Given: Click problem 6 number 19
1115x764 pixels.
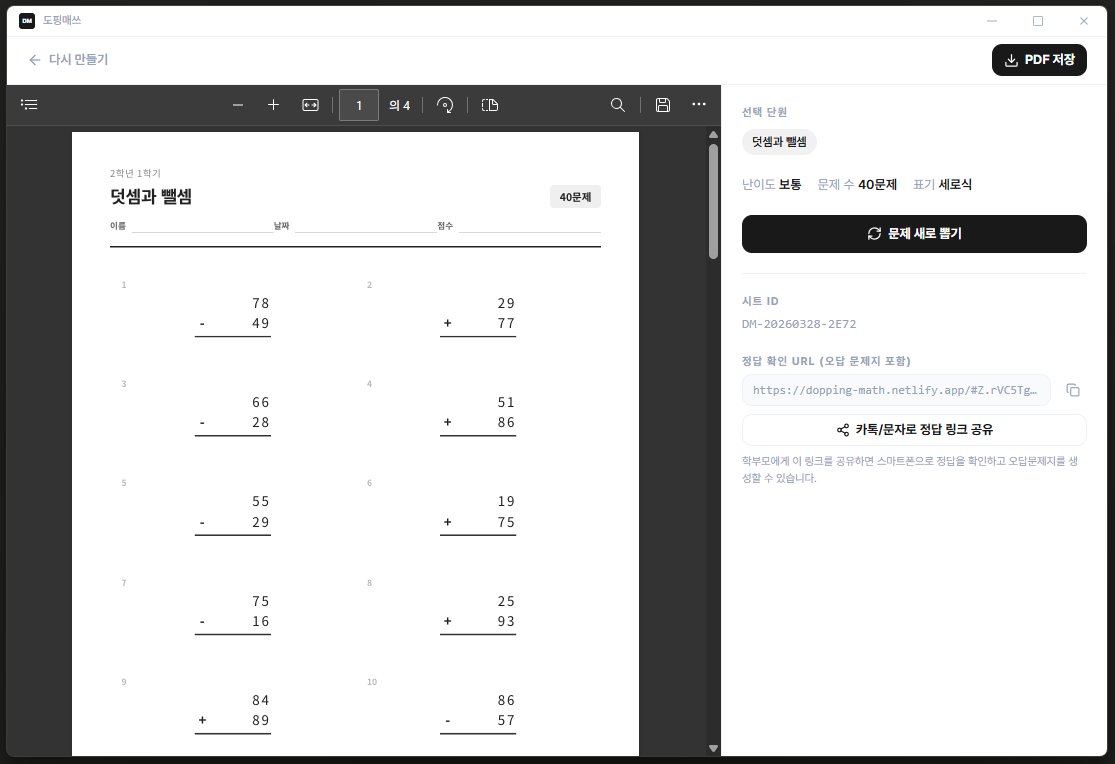Looking at the screenshot, I should click(506, 502).
